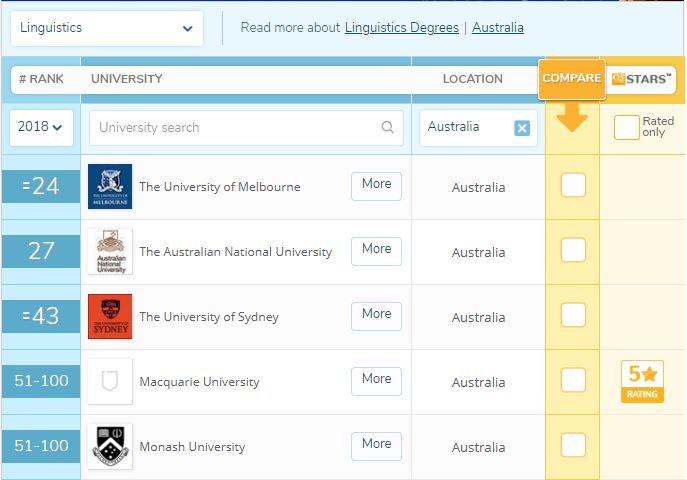Click the =24 rank cell

tap(41, 186)
